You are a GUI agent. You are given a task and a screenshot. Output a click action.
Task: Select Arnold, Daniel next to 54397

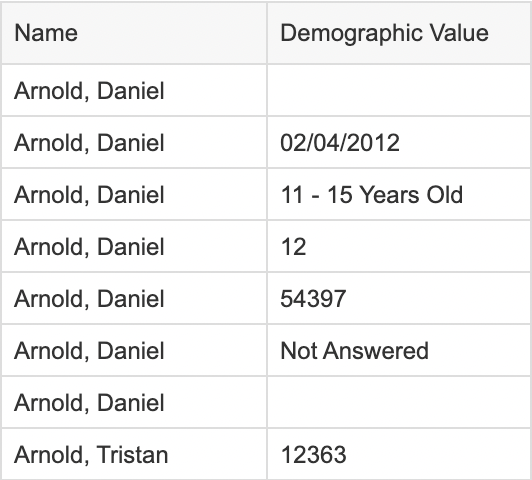coord(134,299)
